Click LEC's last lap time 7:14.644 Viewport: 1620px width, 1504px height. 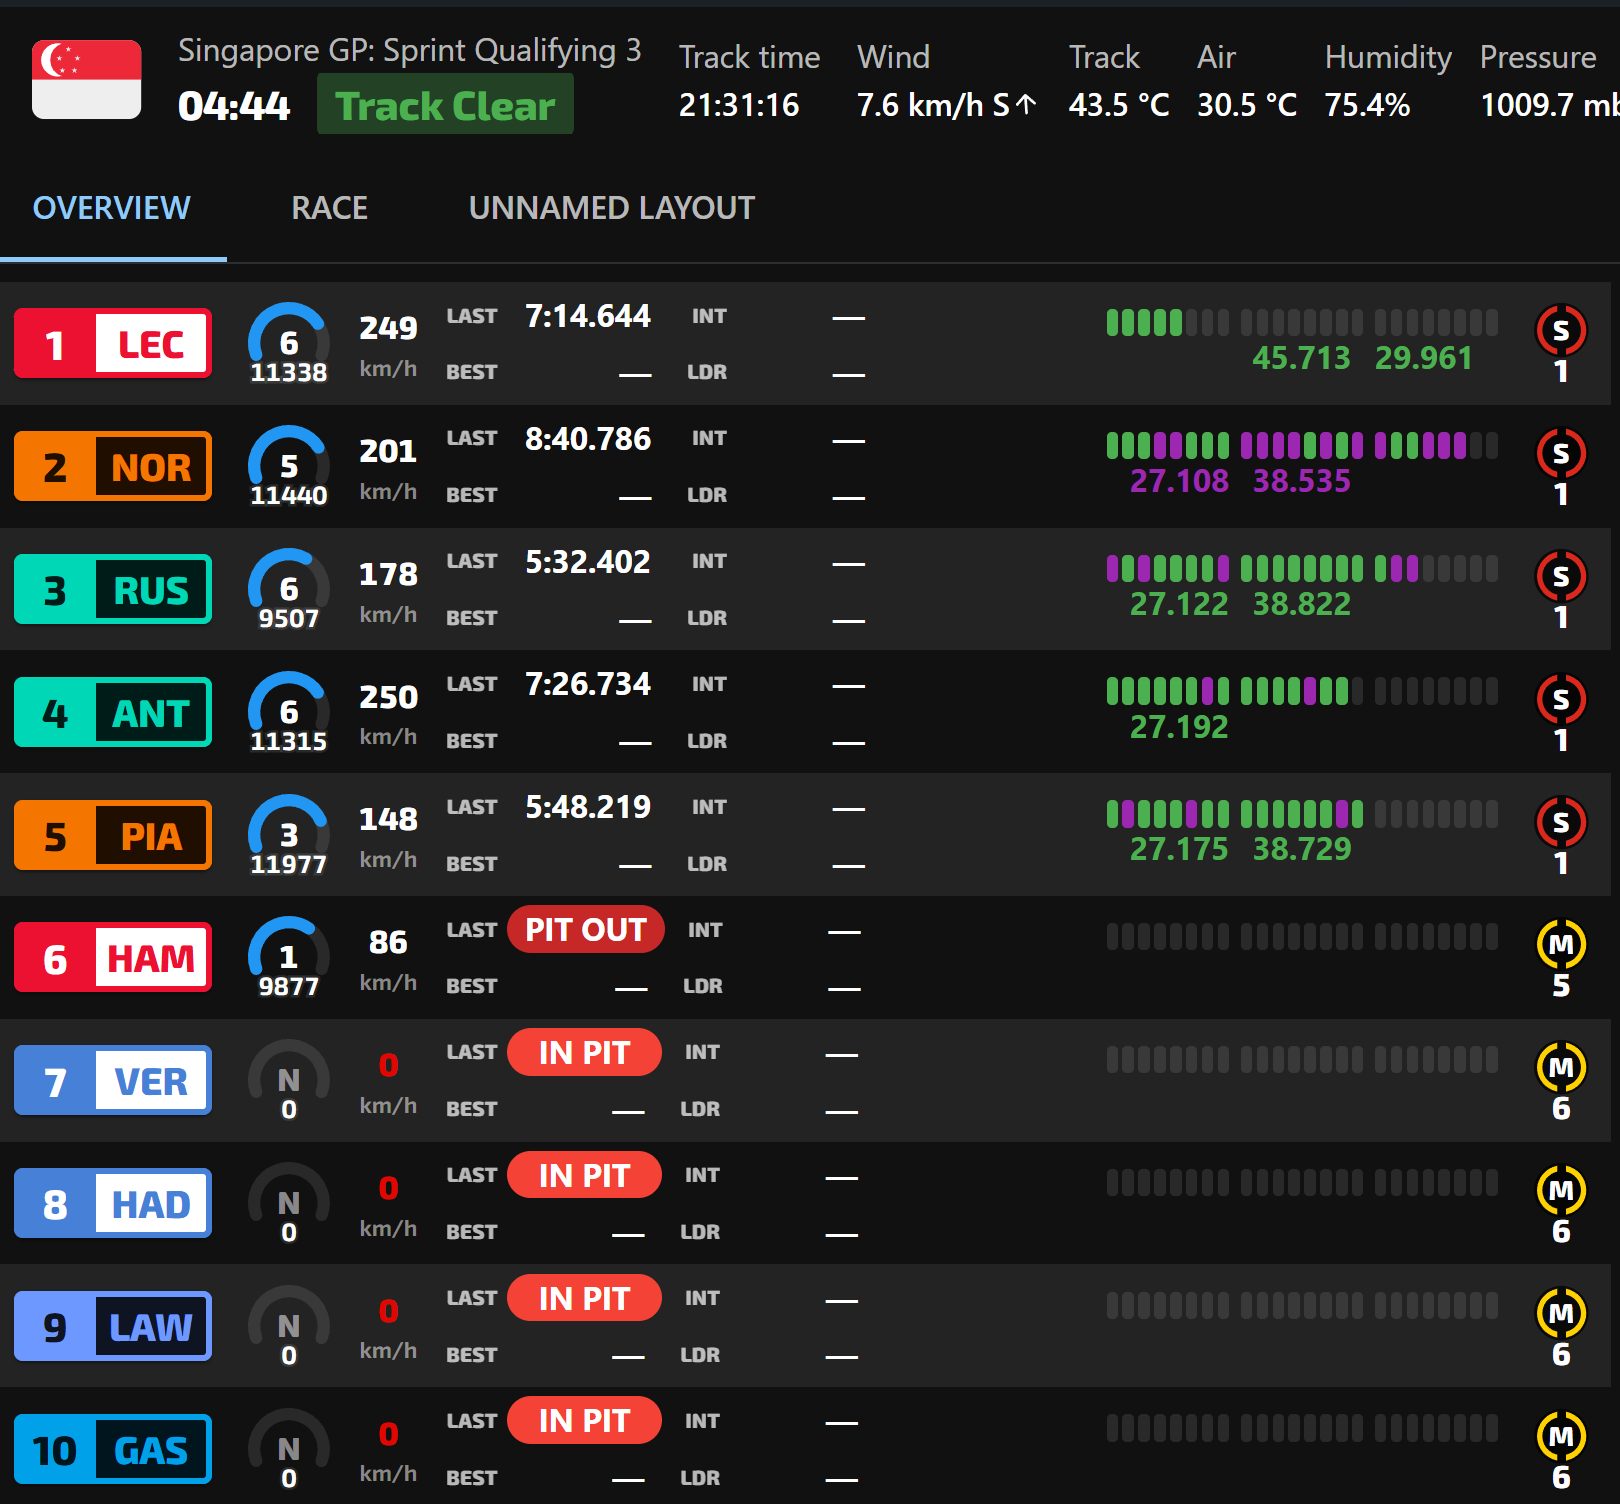588,316
